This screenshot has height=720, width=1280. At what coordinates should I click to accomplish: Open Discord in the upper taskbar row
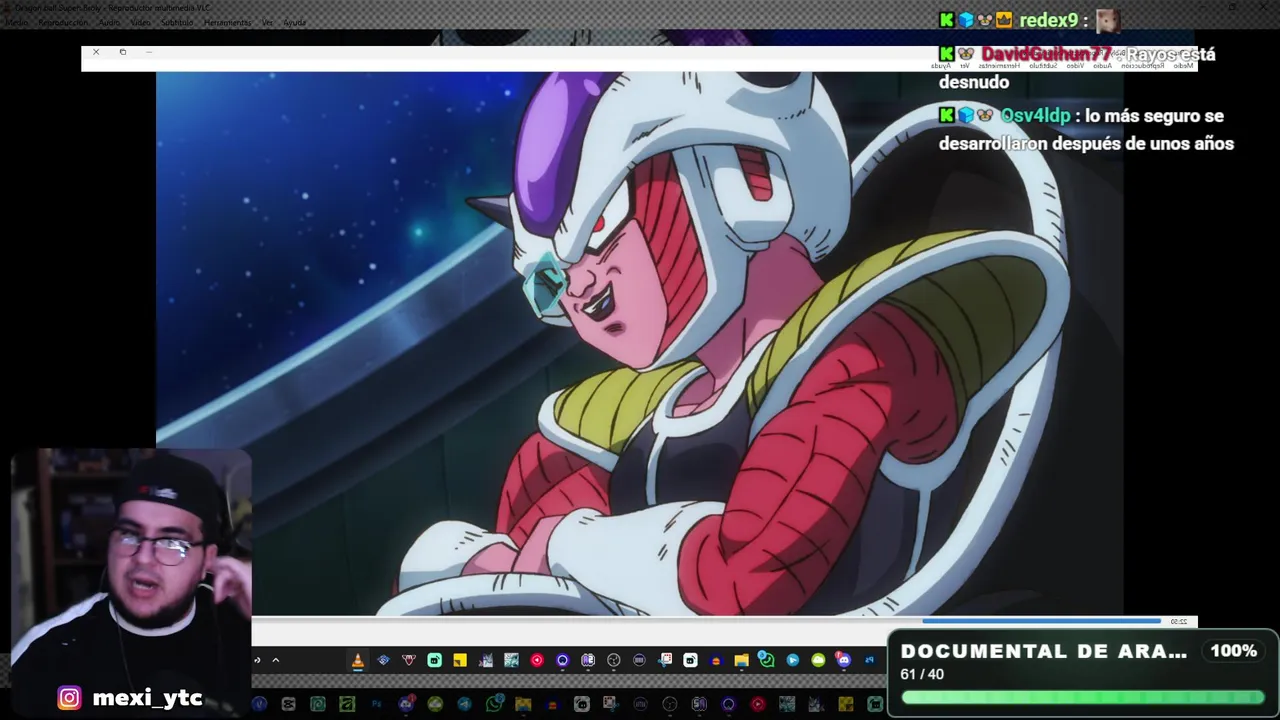click(x=843, y=660)
